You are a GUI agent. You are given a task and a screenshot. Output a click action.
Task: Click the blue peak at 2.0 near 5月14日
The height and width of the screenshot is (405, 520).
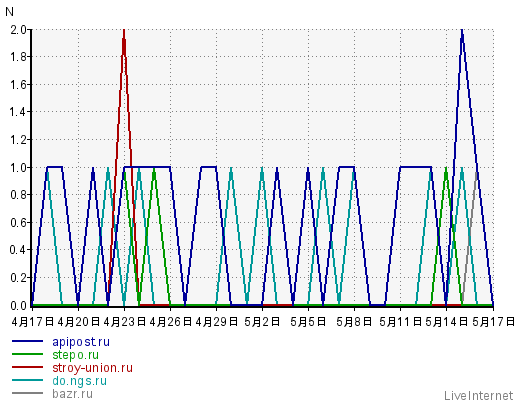(462, 32)
